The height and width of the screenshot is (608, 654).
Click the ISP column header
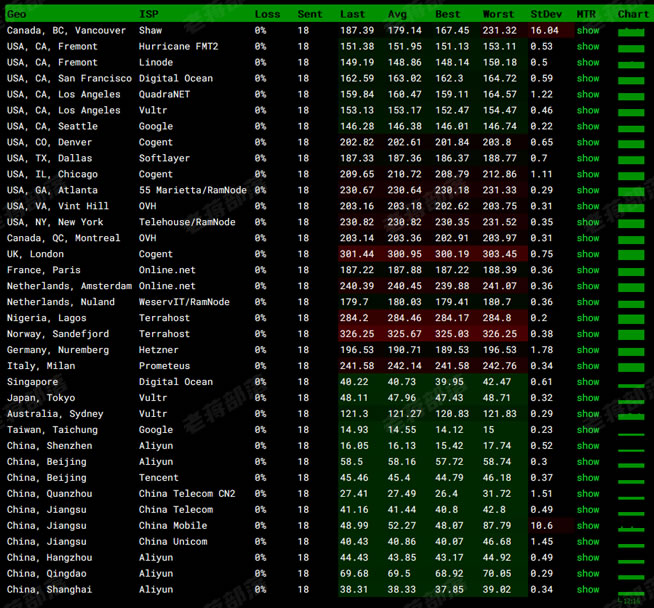149,14
